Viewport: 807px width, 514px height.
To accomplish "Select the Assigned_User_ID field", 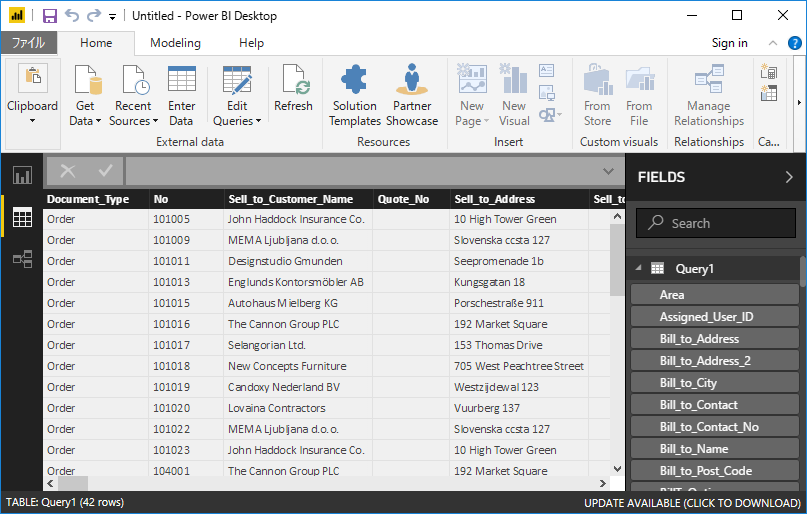I will (x=714, y=317).
